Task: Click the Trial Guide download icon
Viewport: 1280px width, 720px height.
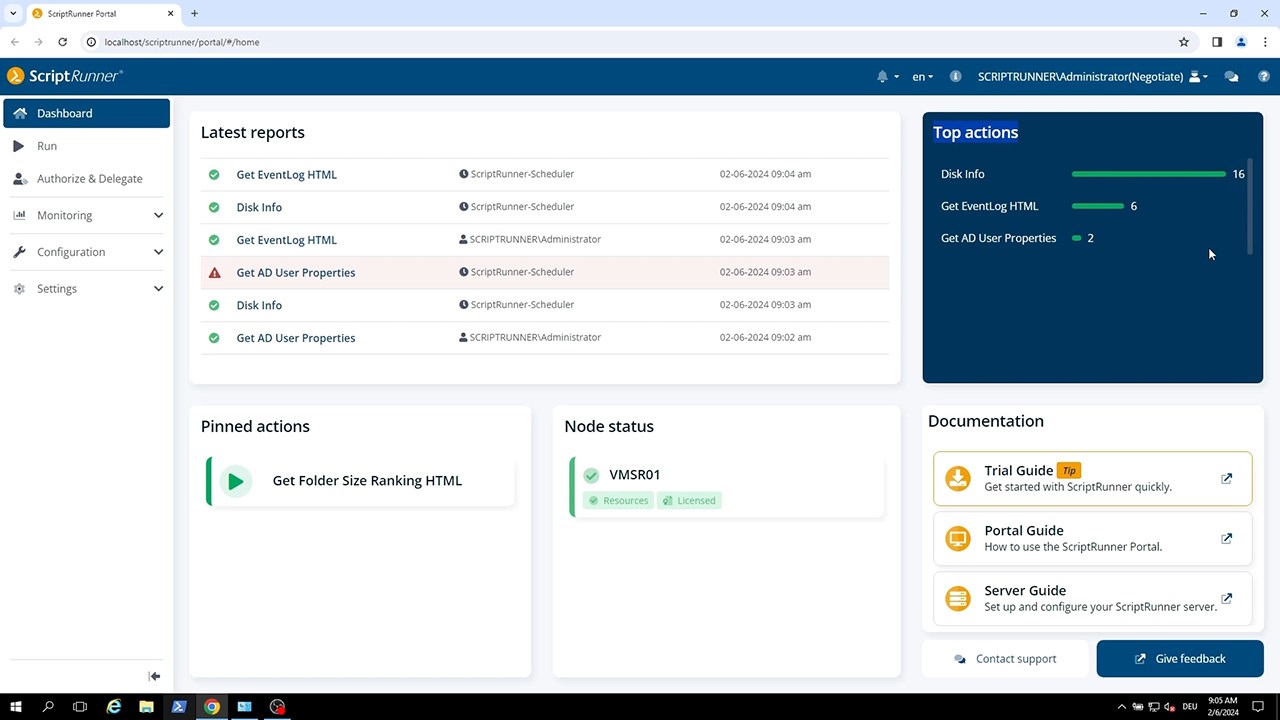Action: [x=958, y=478]
